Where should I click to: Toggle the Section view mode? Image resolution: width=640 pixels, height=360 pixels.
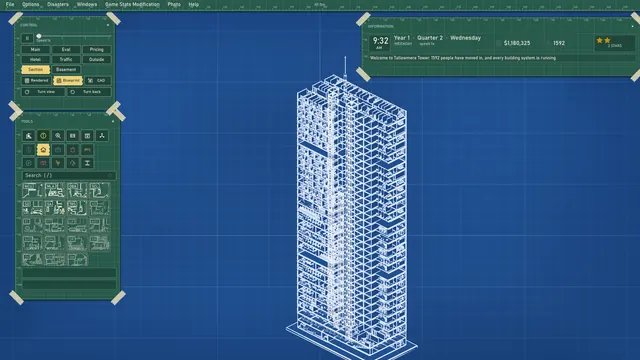[x=36, y=69]
